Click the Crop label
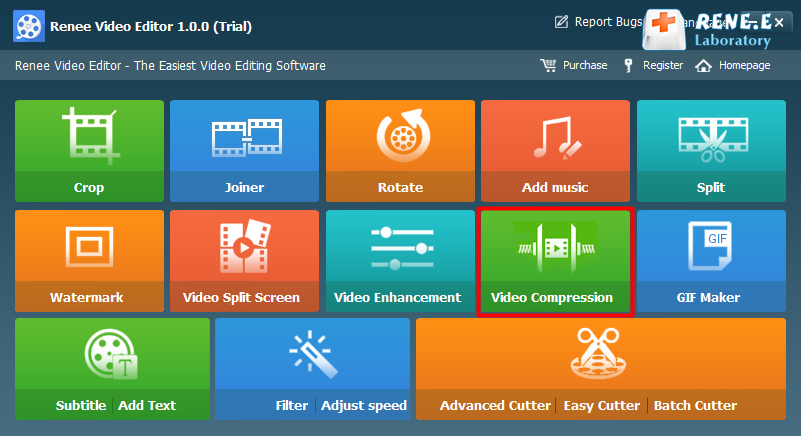The image size is (801, 436). tap(89, 188)
